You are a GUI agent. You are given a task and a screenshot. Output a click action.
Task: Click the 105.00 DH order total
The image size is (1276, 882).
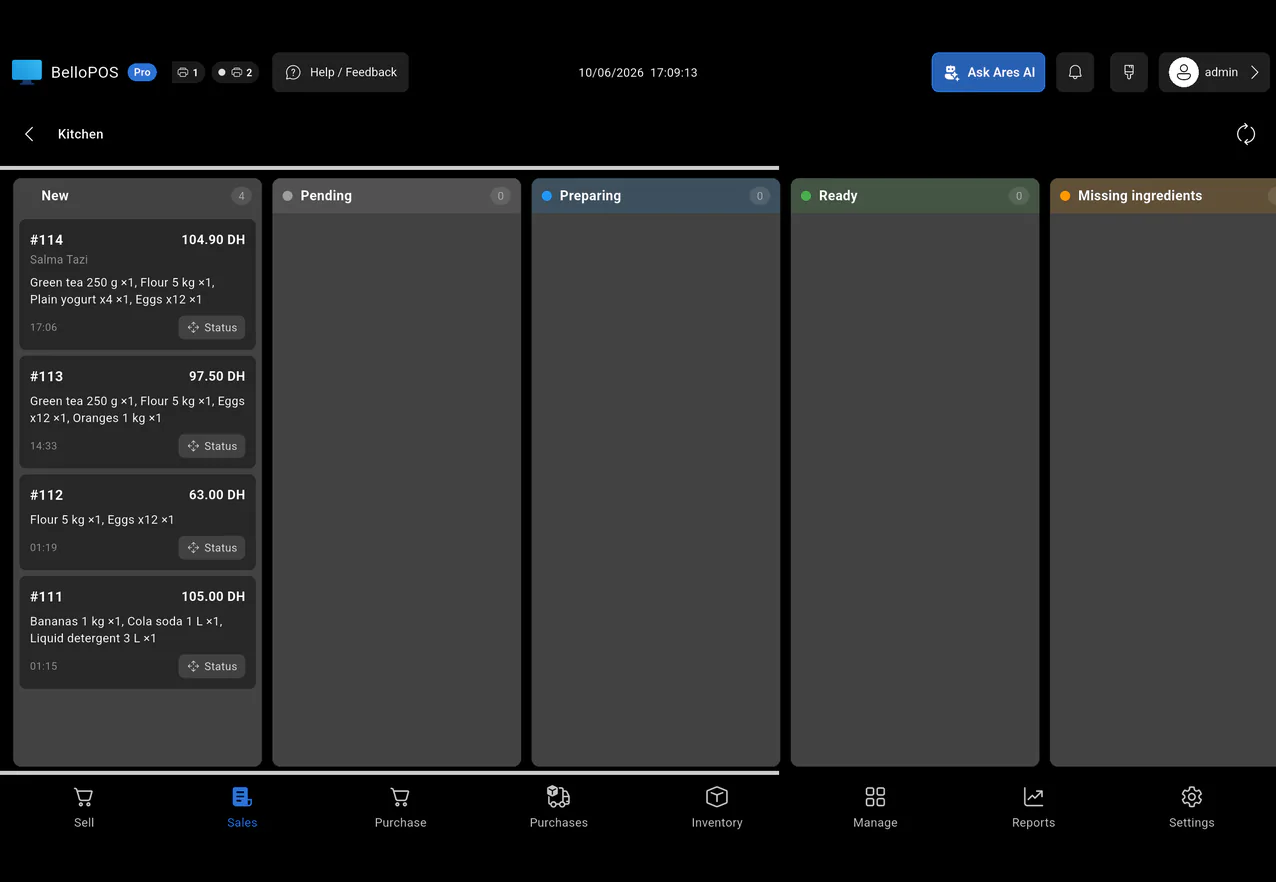pos(213,596)
